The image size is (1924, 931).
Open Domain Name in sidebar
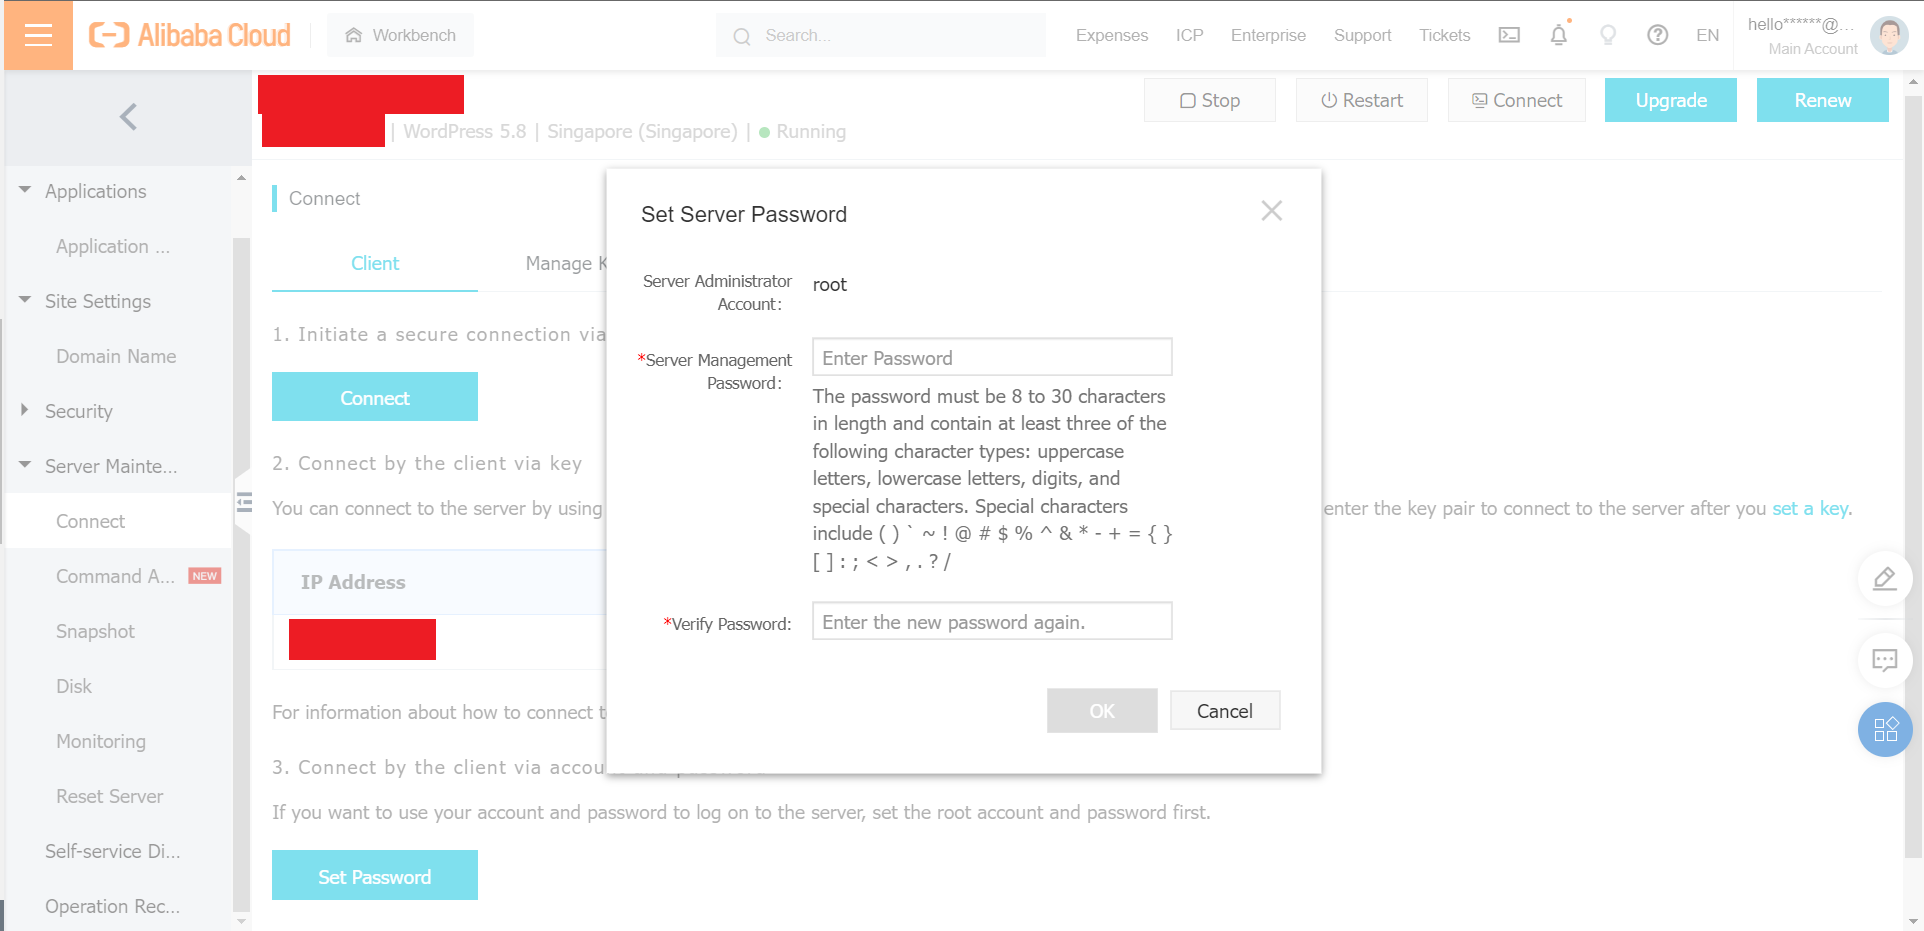coord(116,356)
